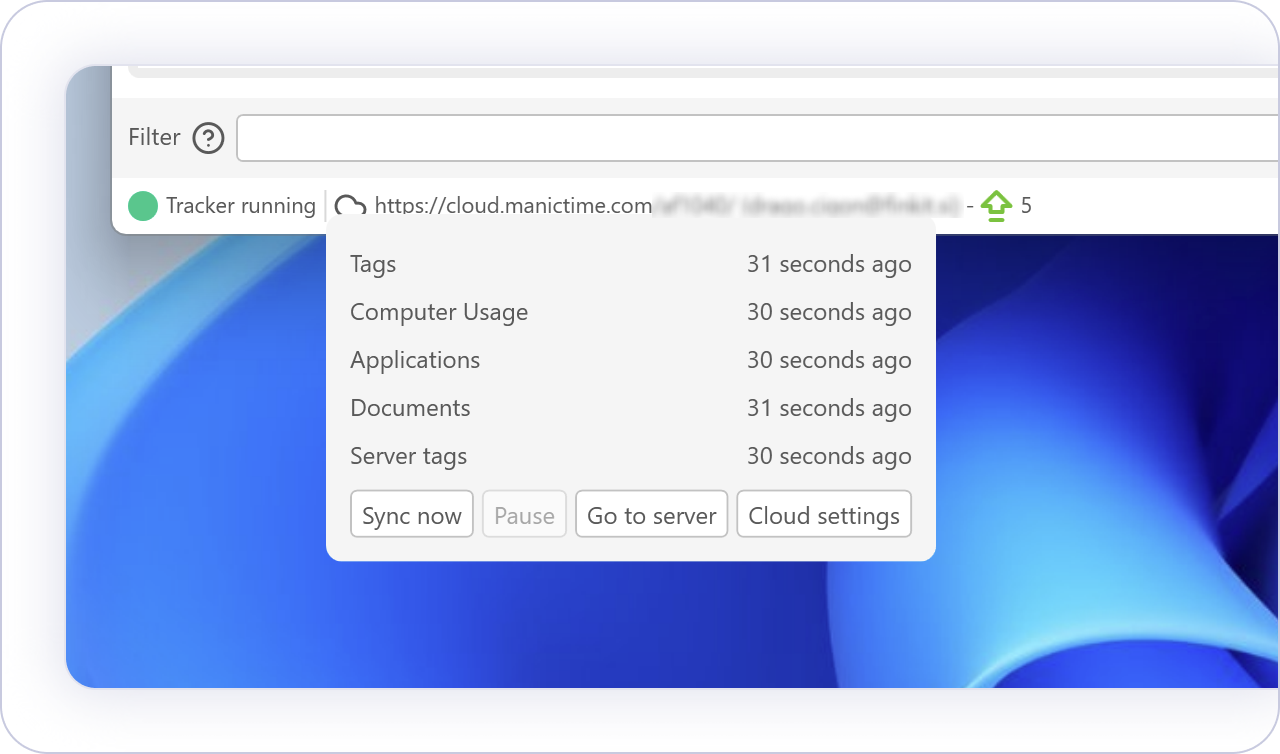The width and height of the screenshot is (1280, 754).
Task: Click the pending upload count 5
Action: 1026,206
